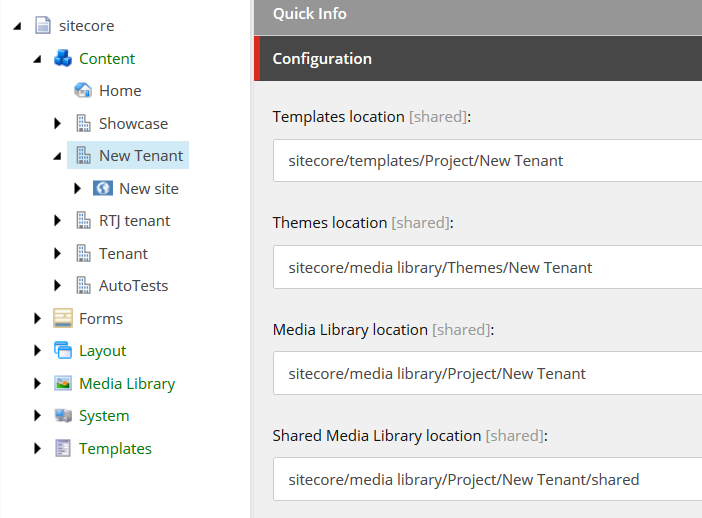The image size is (702, 518).
Task: Select the Tenant item label
Action: [x=123, y=253]
